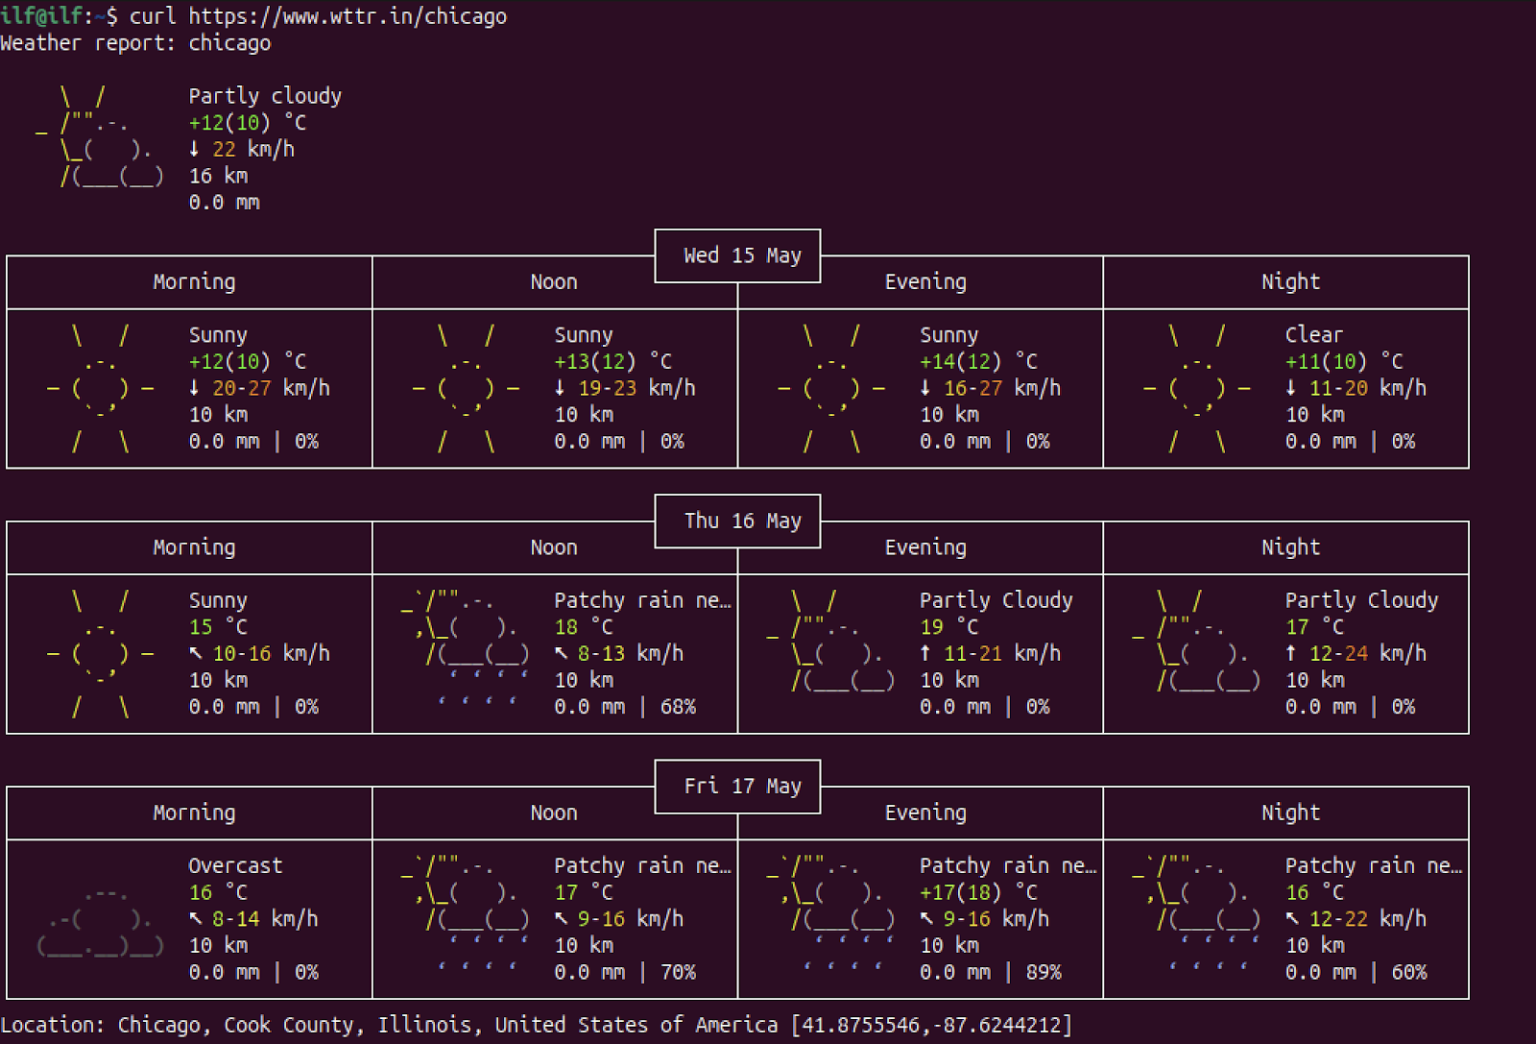Click the 89% rain chance on Friday evening

[1043, 972]
